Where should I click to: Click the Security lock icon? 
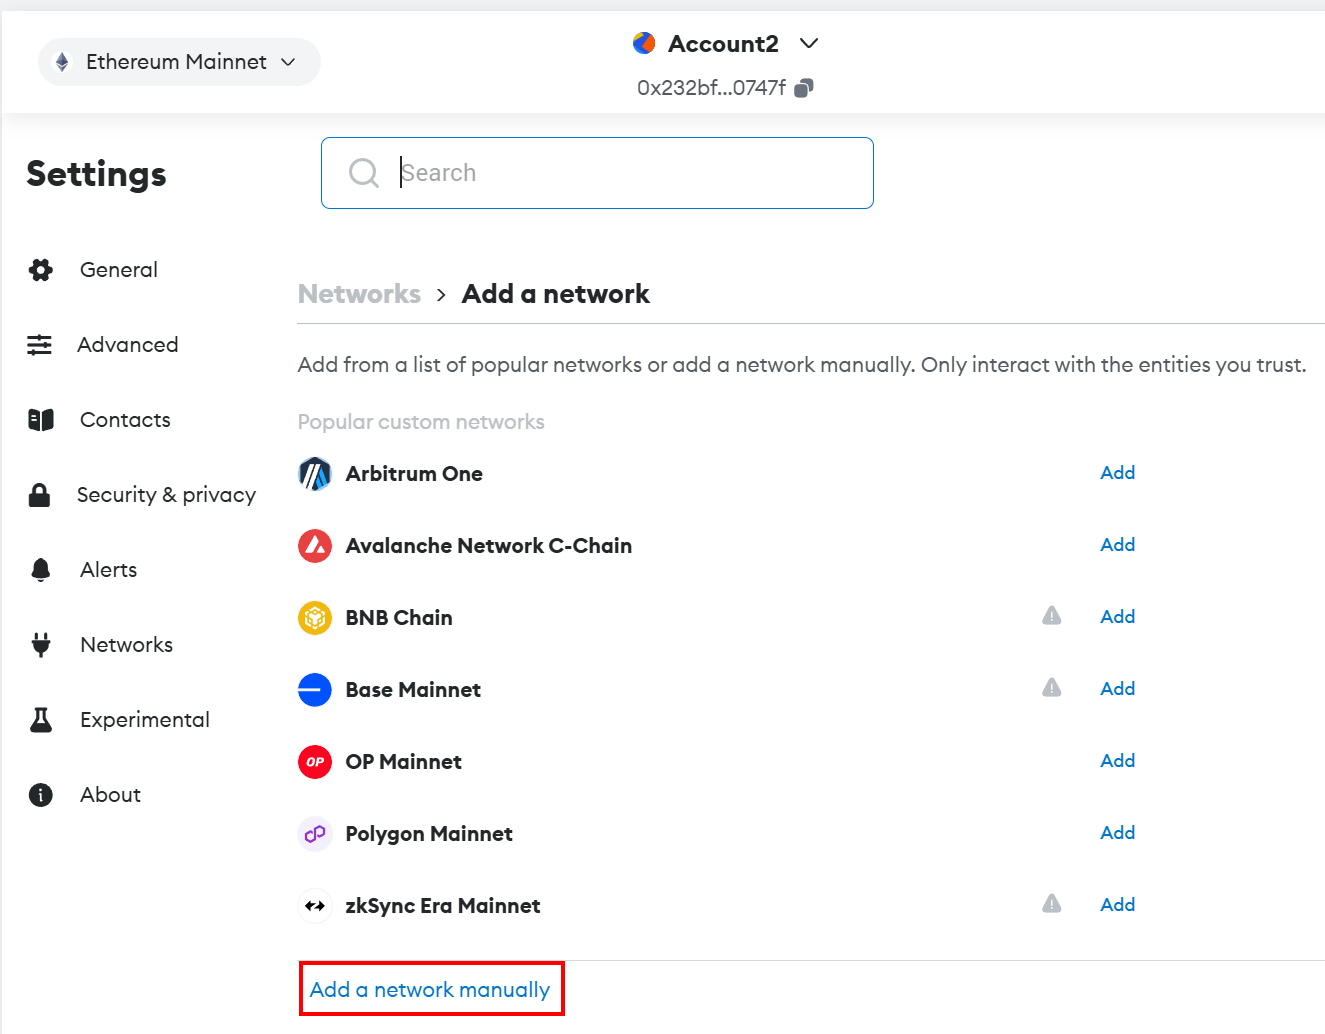click(x=40, y=495)
